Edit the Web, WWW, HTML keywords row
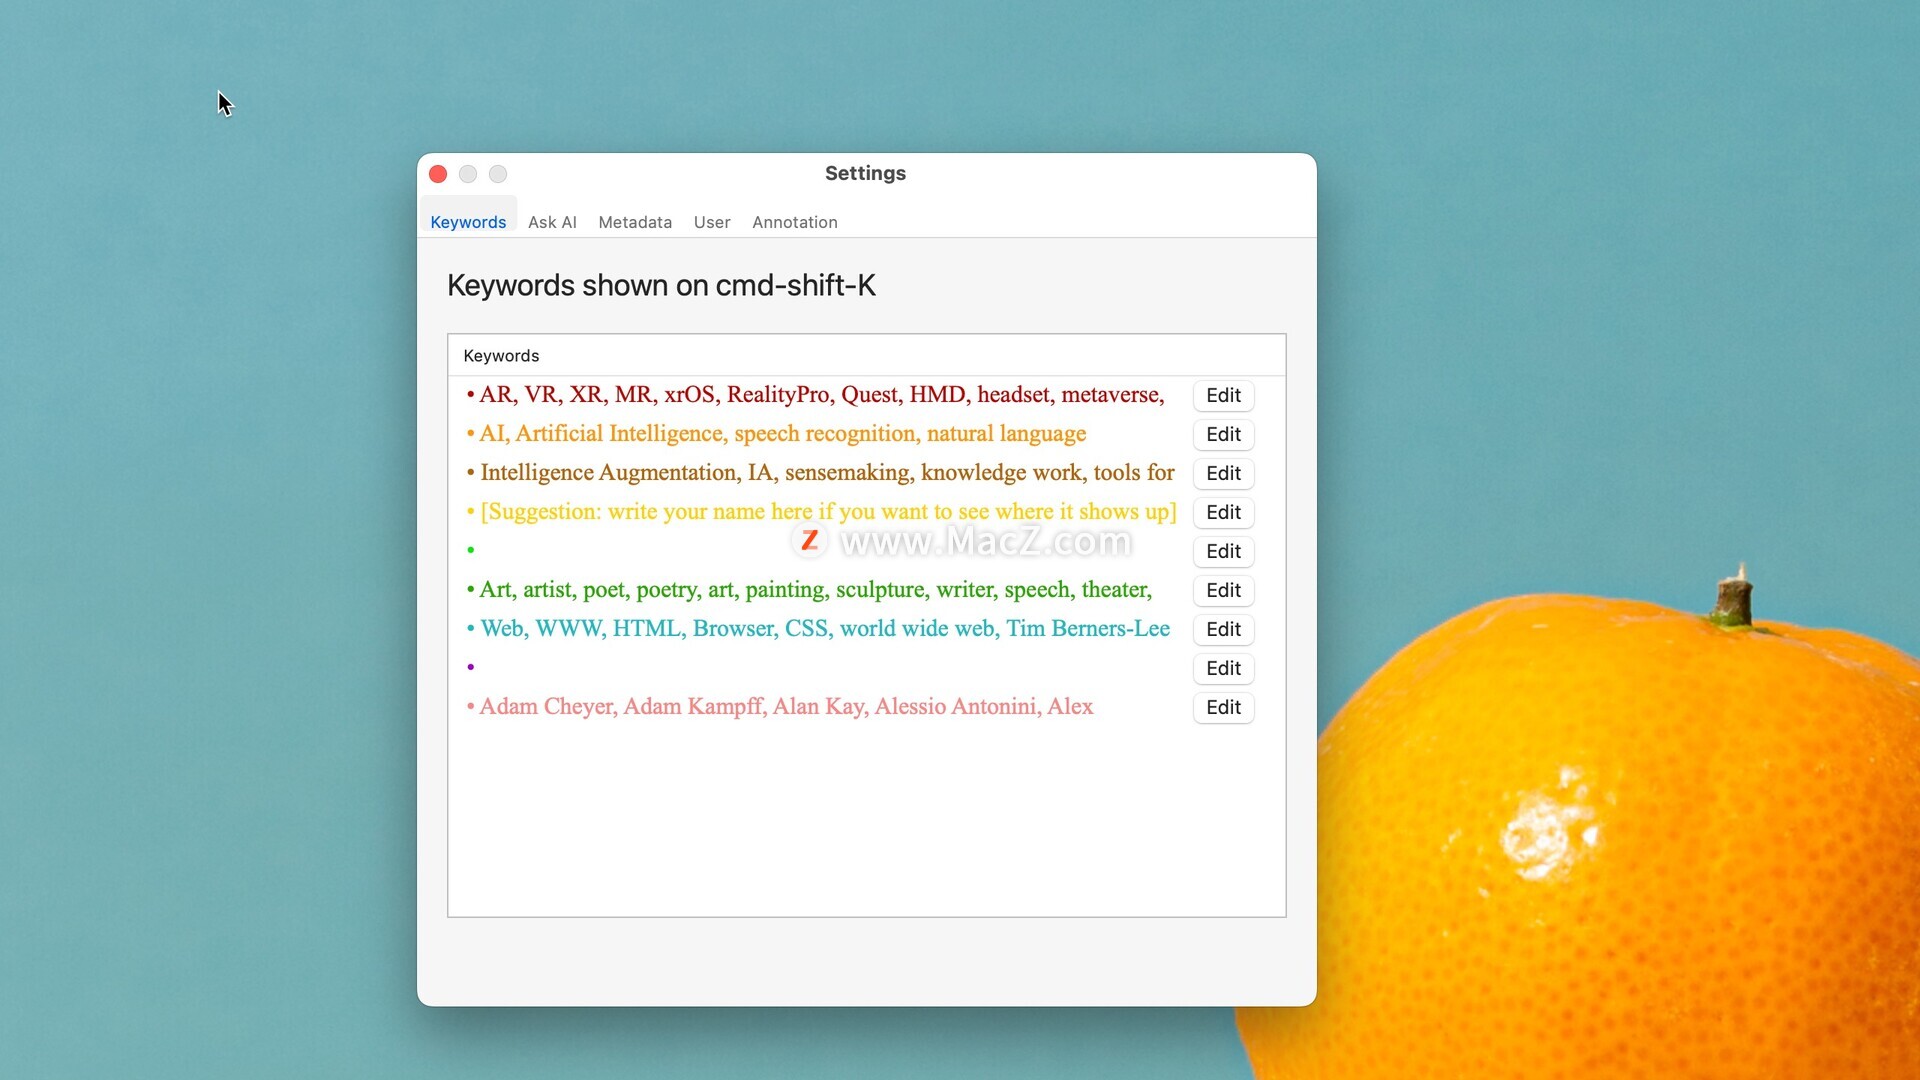 click(1223, 629)
